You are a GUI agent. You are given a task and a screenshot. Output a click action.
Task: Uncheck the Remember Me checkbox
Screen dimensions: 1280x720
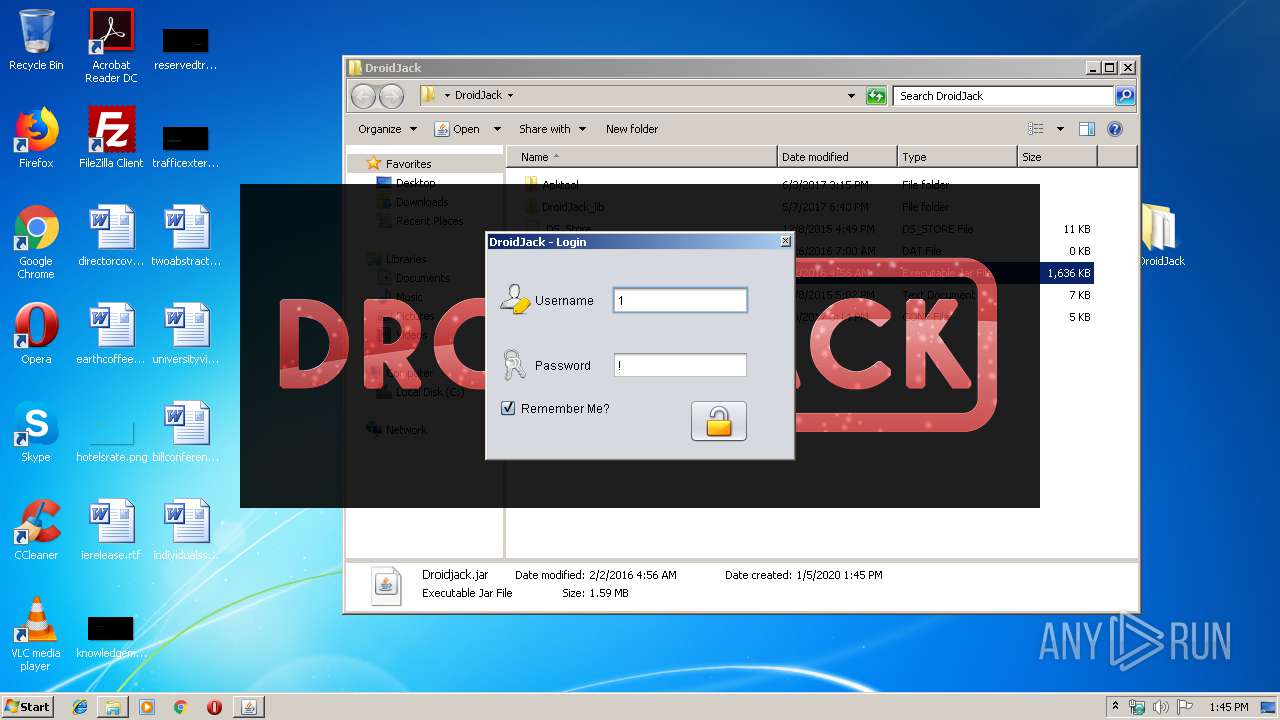[508, 408]
